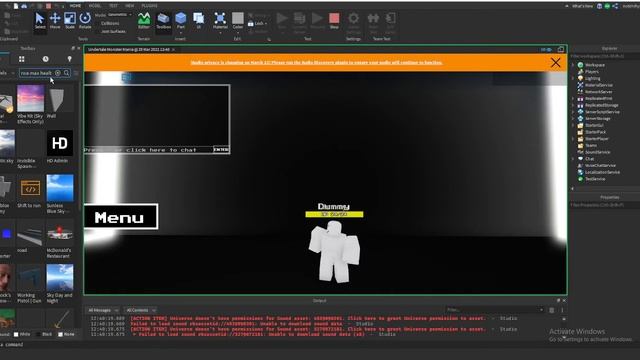Open the Terrain Editor
This screenshot has width=640, height=360.
pyautogui.click(x=144, y=21)
